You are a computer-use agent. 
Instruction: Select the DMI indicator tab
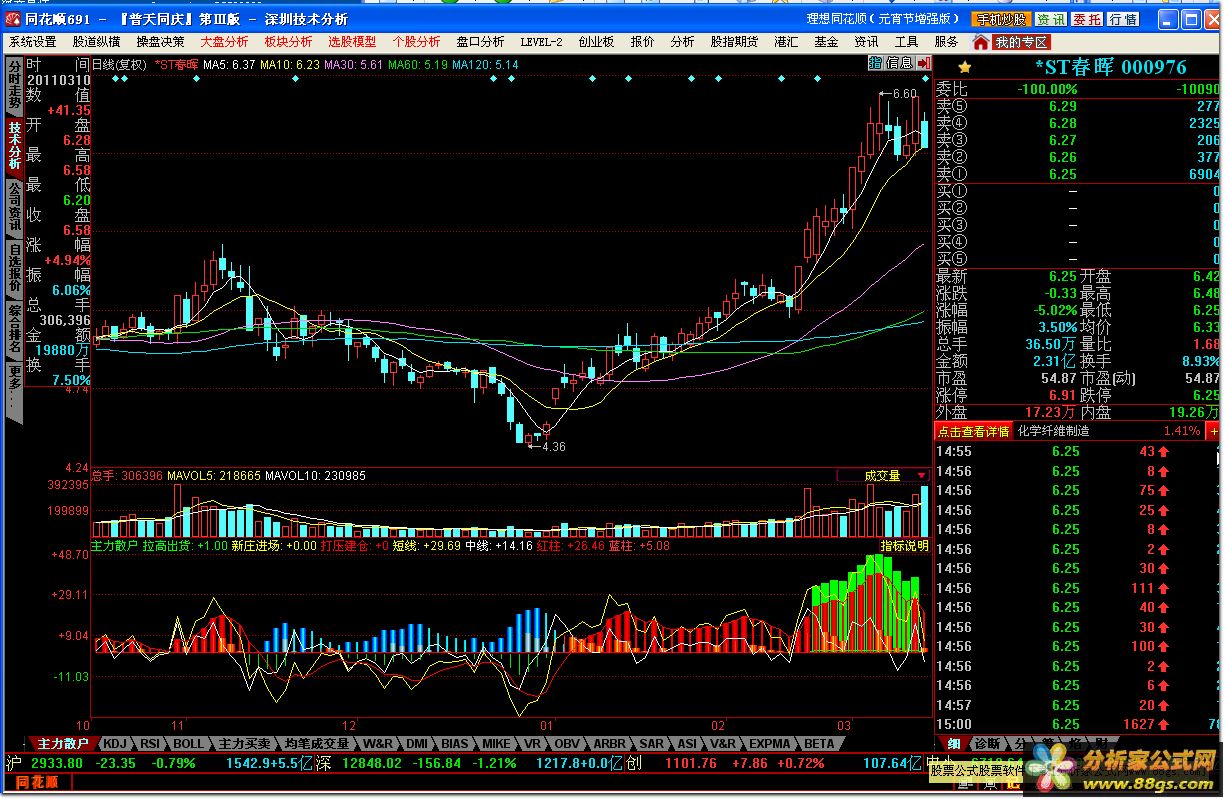417,744
